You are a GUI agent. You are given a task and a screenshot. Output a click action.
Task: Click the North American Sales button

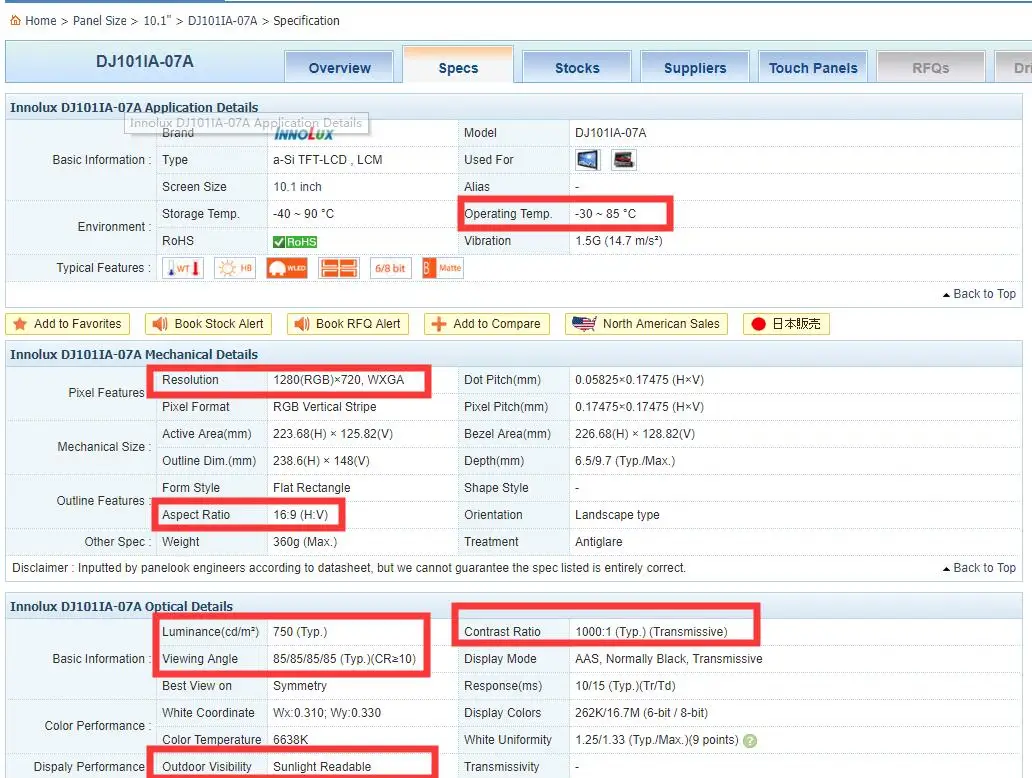click(646, 324)
